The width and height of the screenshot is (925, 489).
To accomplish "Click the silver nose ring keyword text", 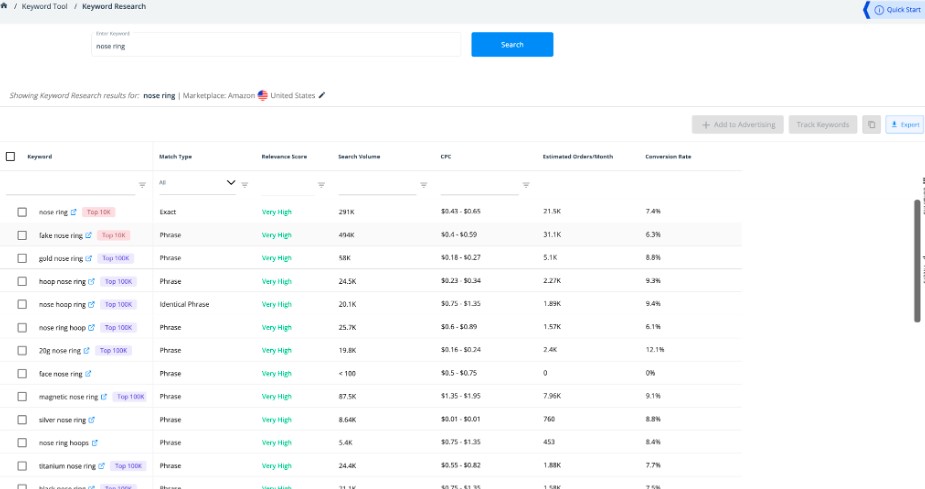I will pyautogui.click(x=62, y=420).
